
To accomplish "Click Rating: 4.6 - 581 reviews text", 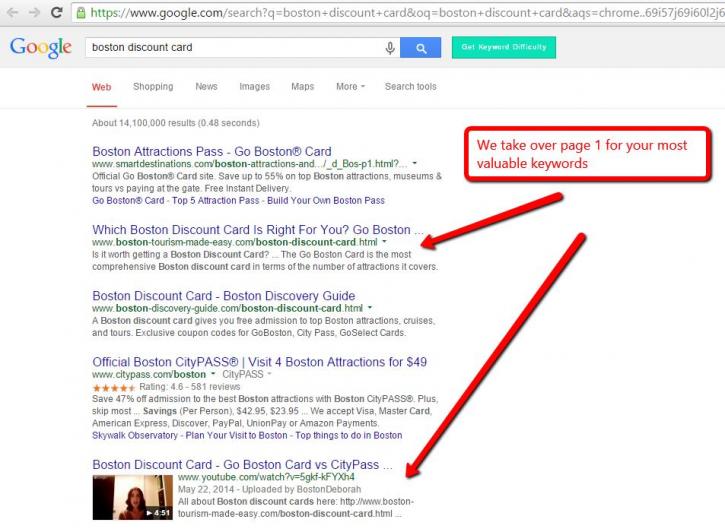I will (x=190, y=387).
